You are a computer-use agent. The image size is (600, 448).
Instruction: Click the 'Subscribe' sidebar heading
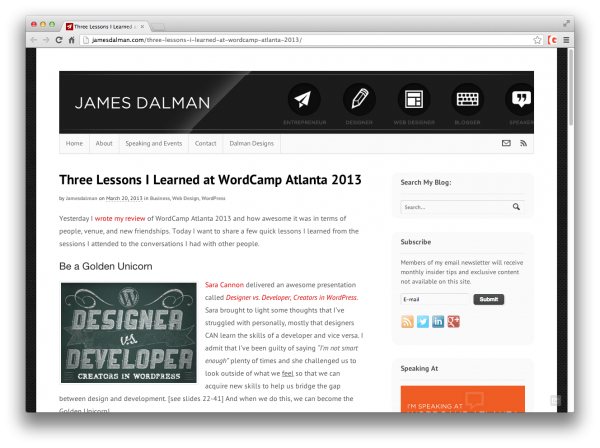(x=416, y=242)
